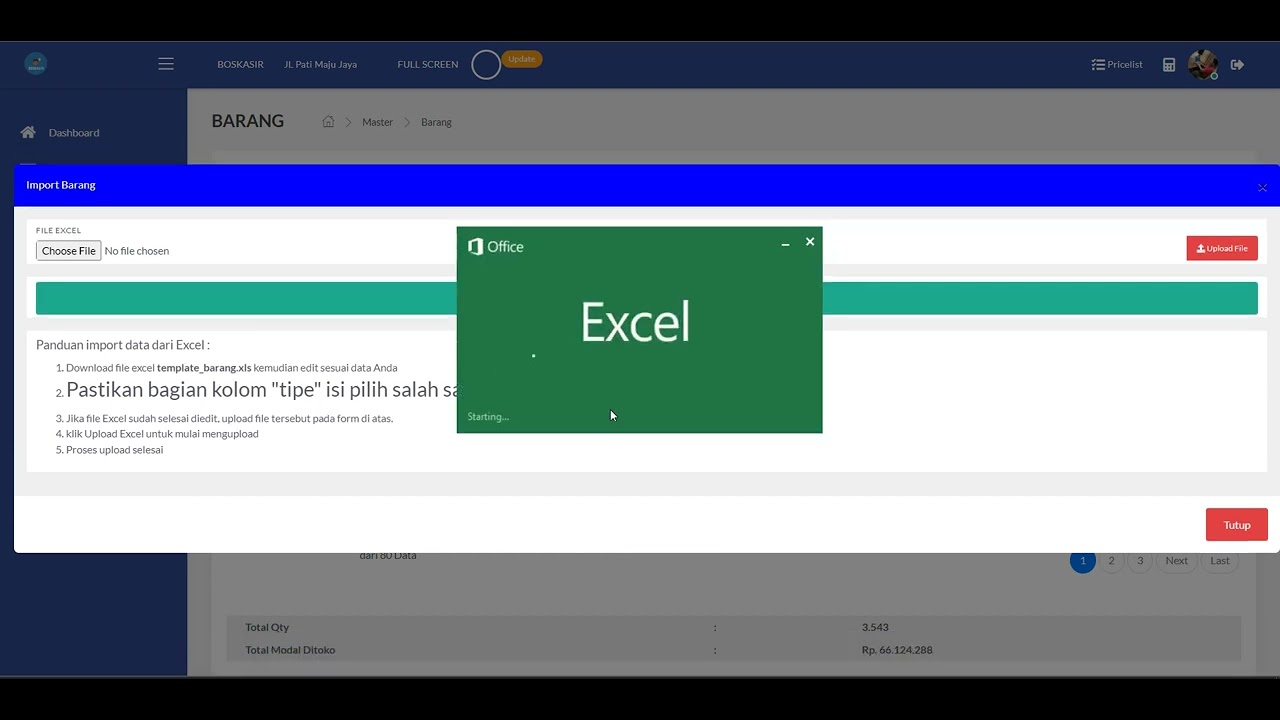Click the Total Qty label
Viewport: 1280px width, 720px height.
267,627
